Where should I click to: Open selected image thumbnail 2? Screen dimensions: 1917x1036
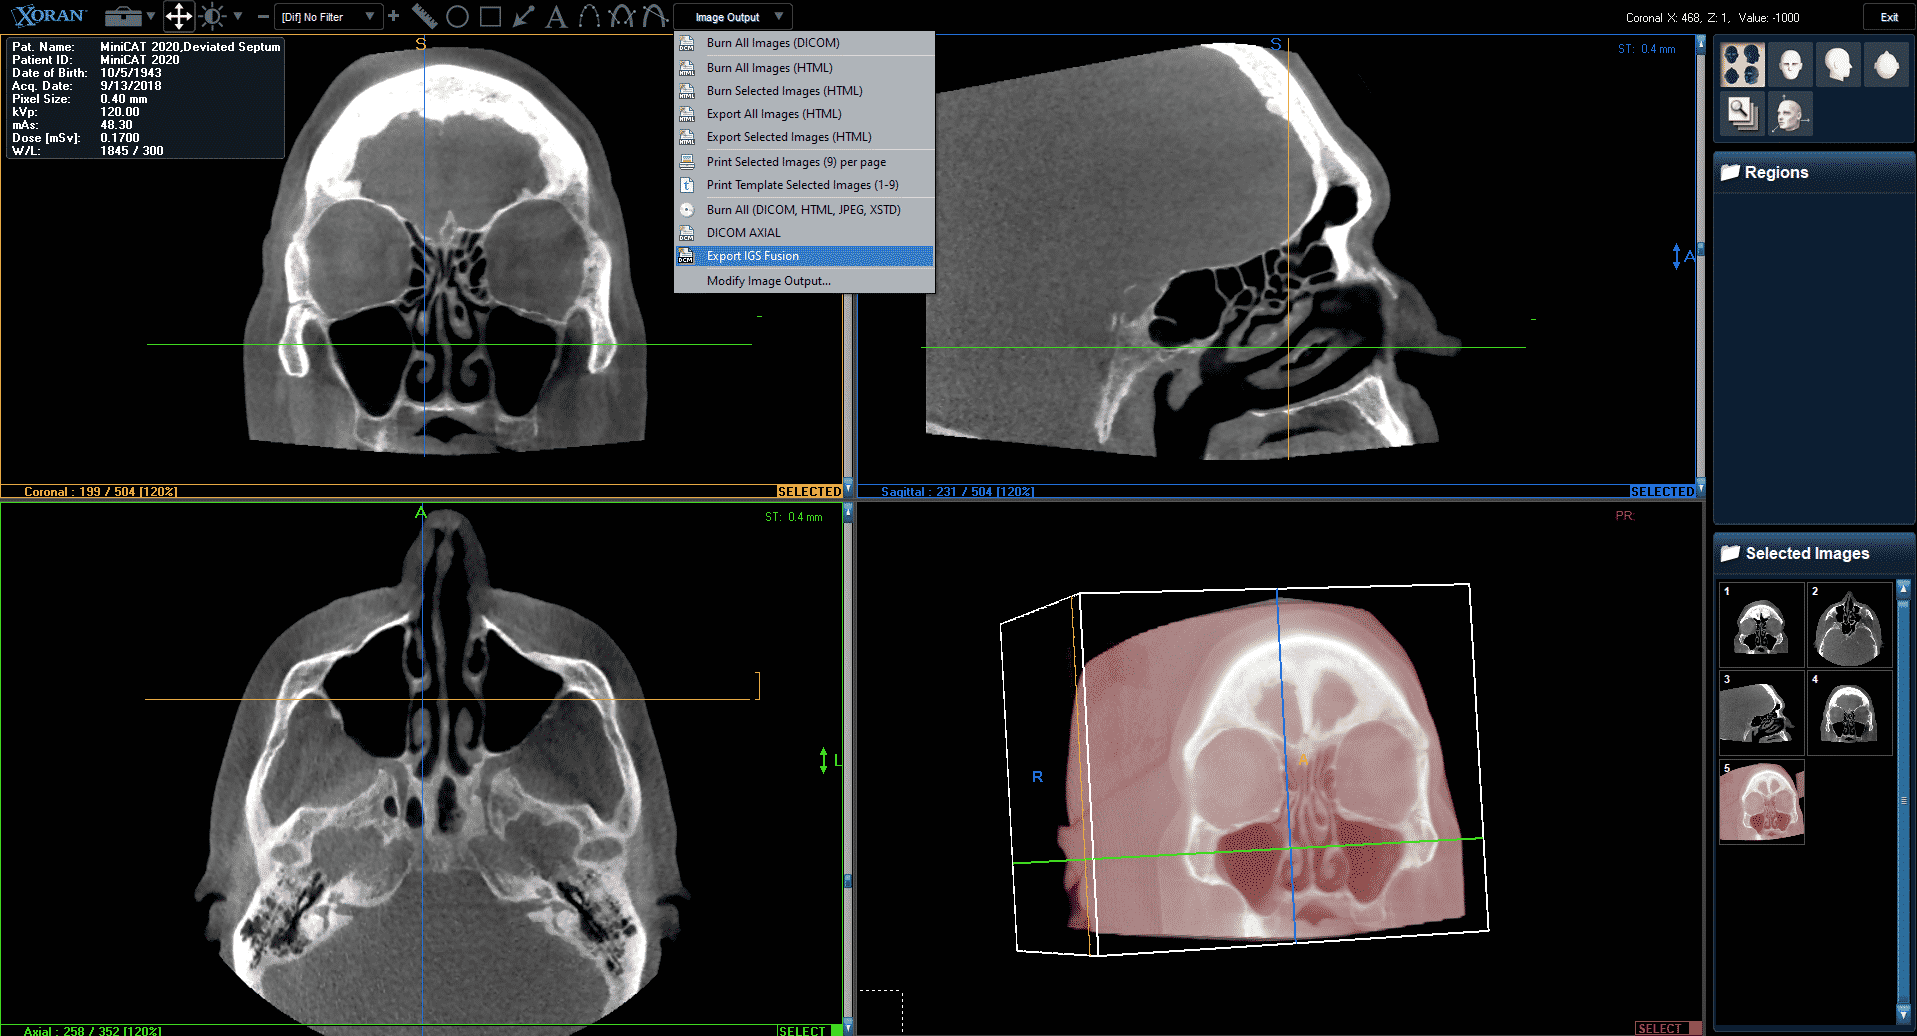(x=1850, y=625)
